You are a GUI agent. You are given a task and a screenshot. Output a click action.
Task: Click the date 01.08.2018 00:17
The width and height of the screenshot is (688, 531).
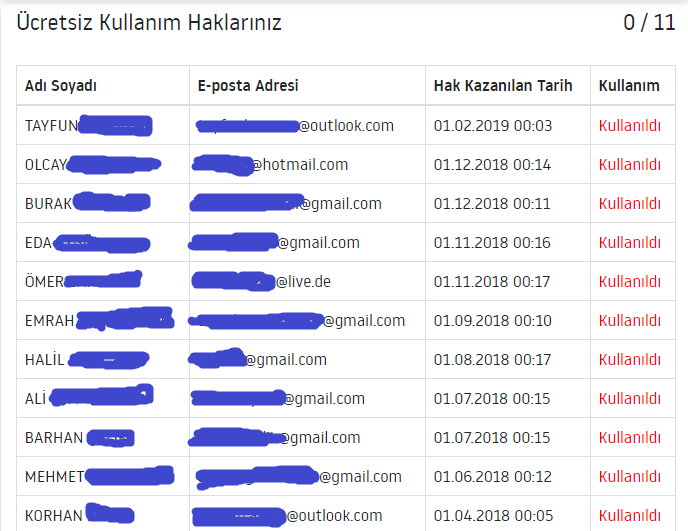(492, 359)
